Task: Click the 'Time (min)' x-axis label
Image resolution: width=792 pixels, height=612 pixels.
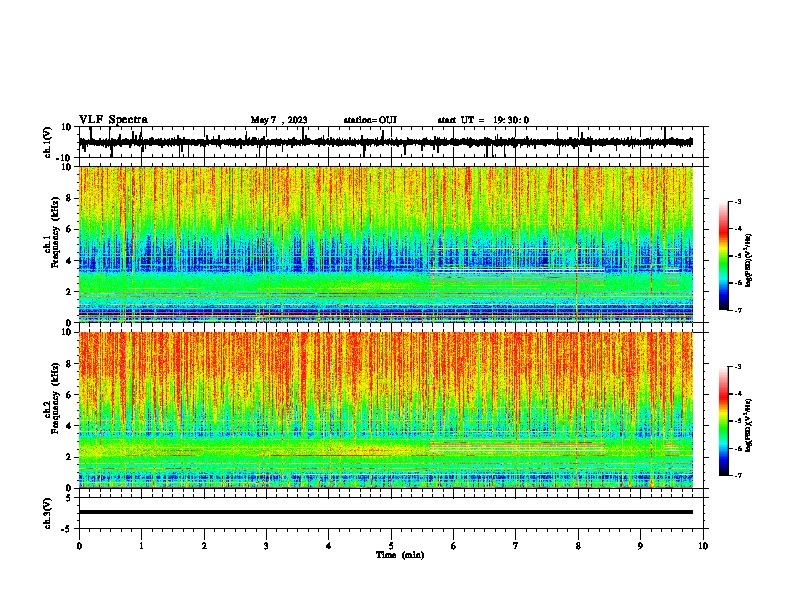Action: click(x=400, y=555)
